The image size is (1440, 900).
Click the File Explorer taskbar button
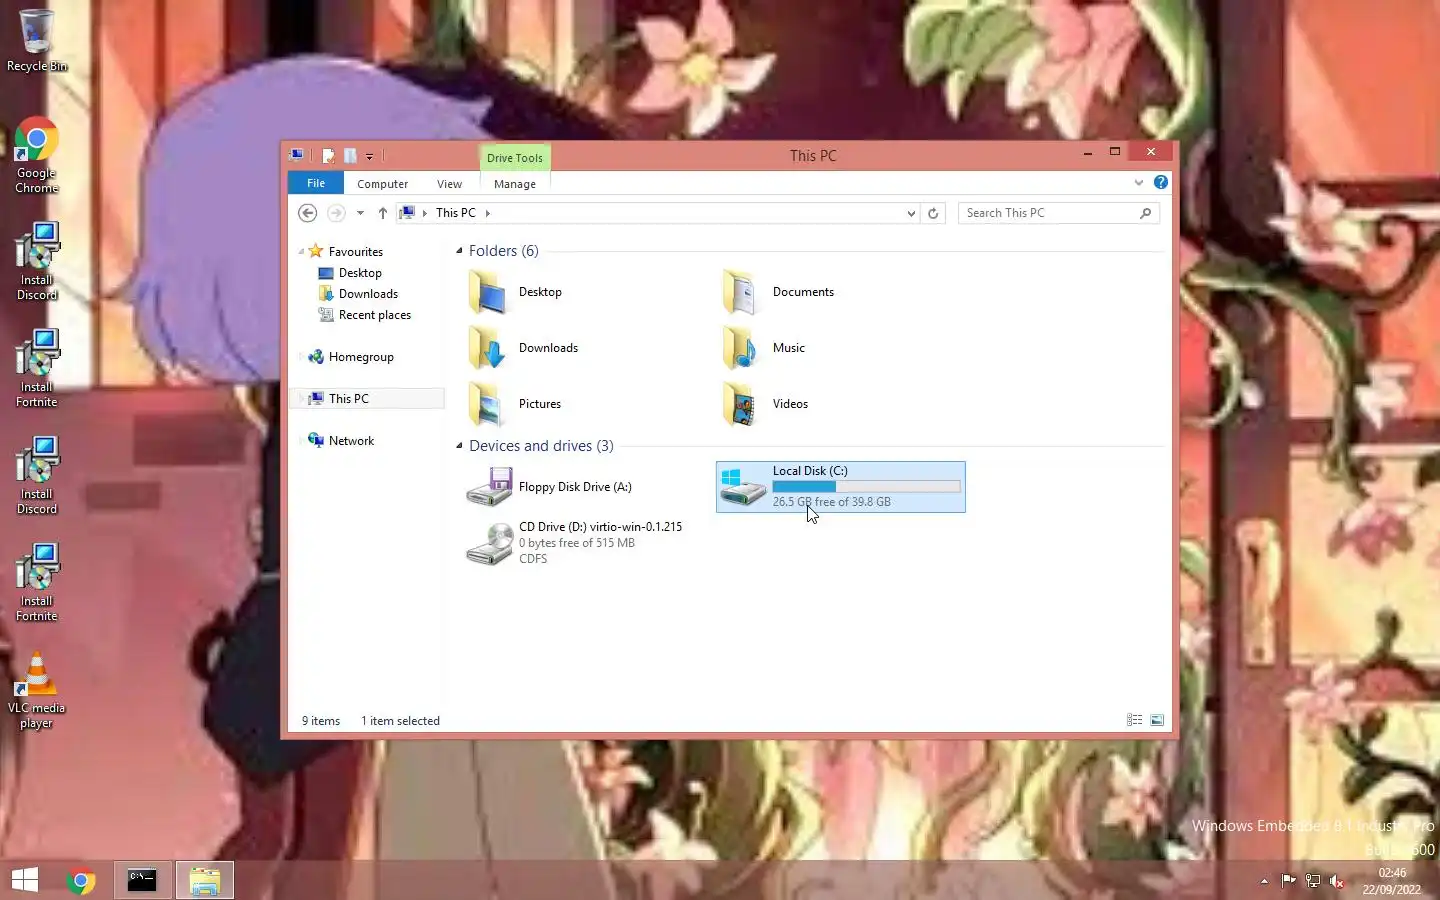coord(205,880)
